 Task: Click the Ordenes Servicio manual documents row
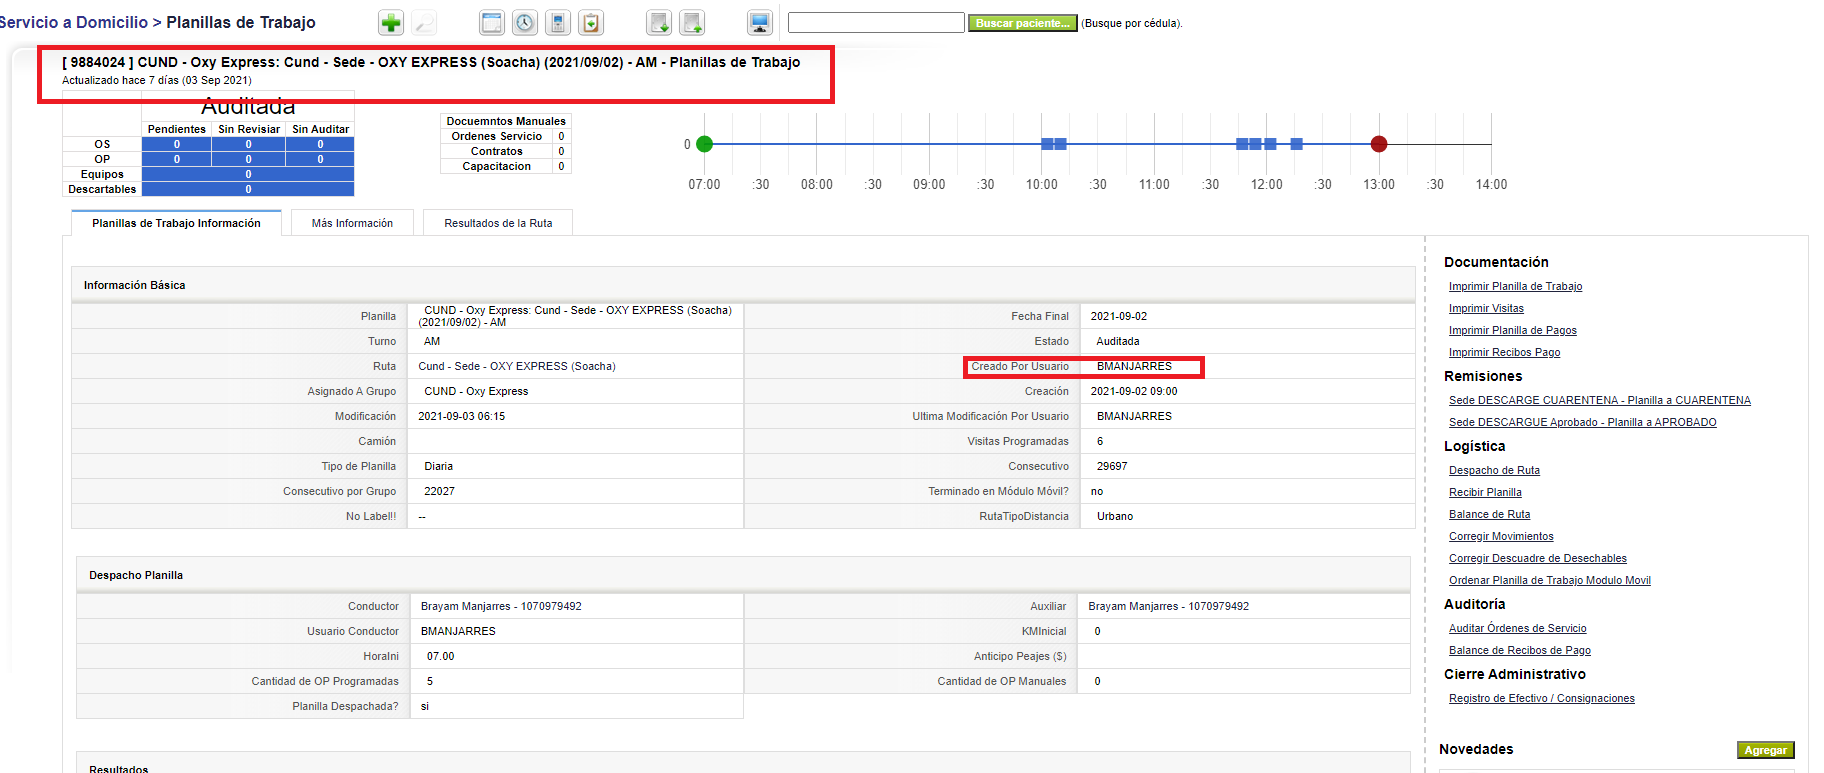click(x=506, y=136)
